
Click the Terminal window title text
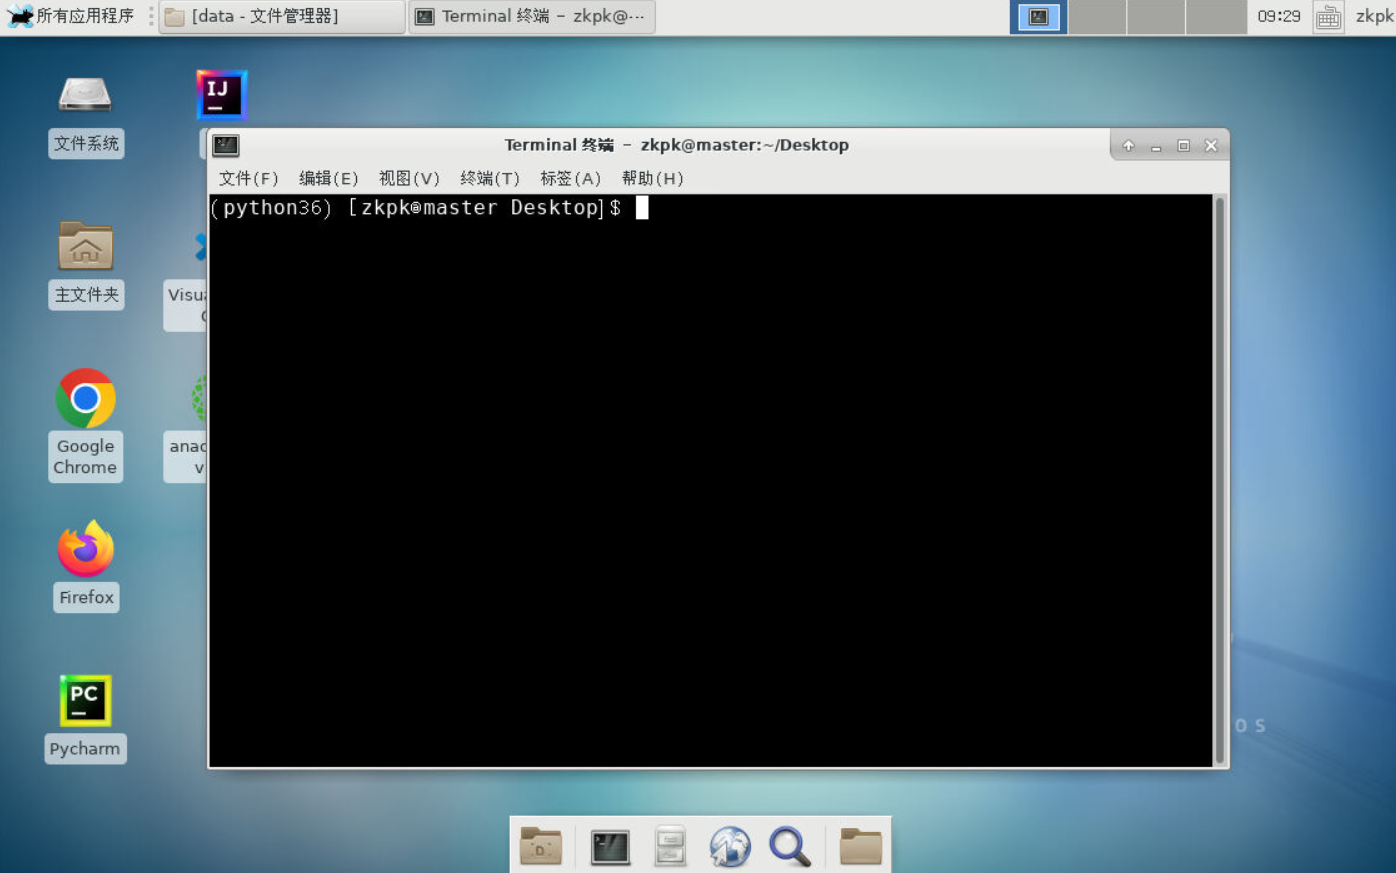click(x=676, y=145)
